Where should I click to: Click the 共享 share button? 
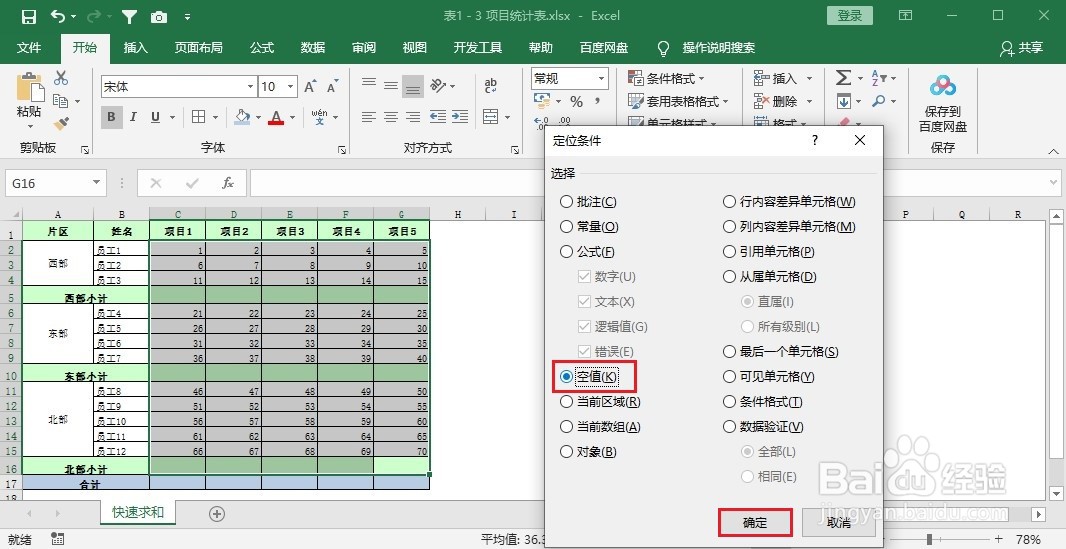(x=1022, y=48)
